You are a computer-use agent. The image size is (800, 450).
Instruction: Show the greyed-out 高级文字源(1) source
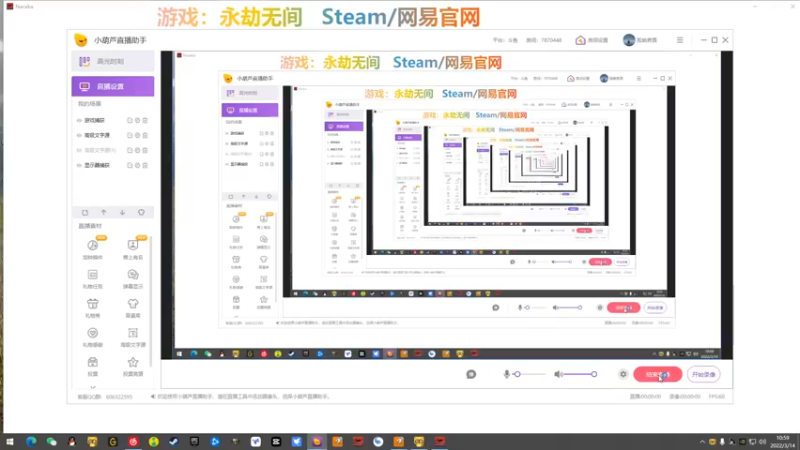point(79,150)
